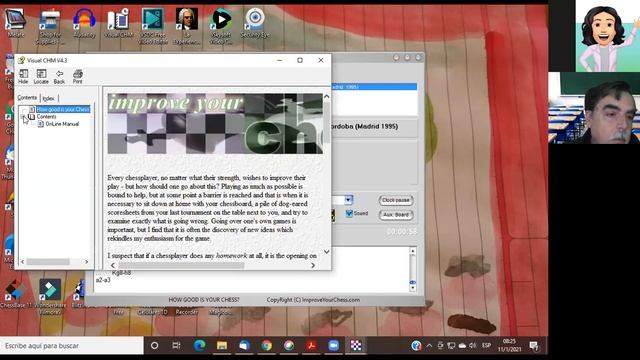Click the help page scroll-right arrow
This screenshot has height=360, width=640.
pos(313,265)
